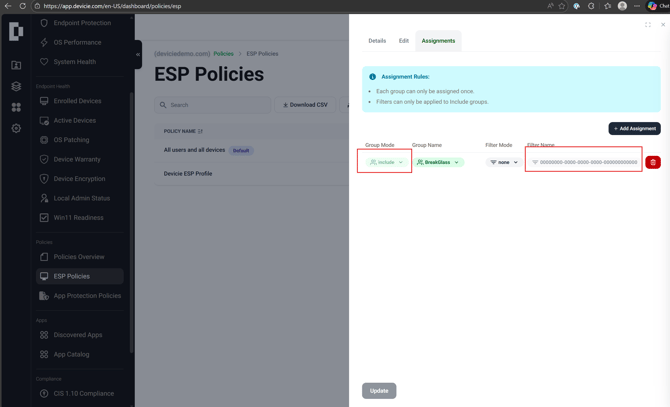Switch to the Assignments tab
The image size is (670, 407).
click(438, 41)
